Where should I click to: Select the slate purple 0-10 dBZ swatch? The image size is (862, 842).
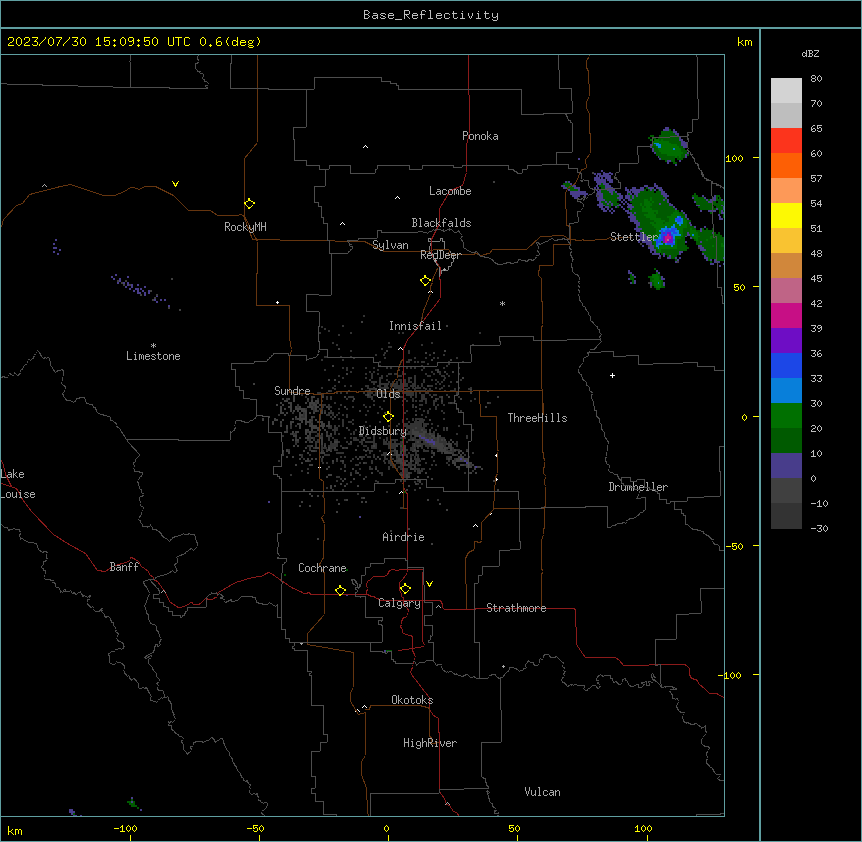(x=786, y=466)
